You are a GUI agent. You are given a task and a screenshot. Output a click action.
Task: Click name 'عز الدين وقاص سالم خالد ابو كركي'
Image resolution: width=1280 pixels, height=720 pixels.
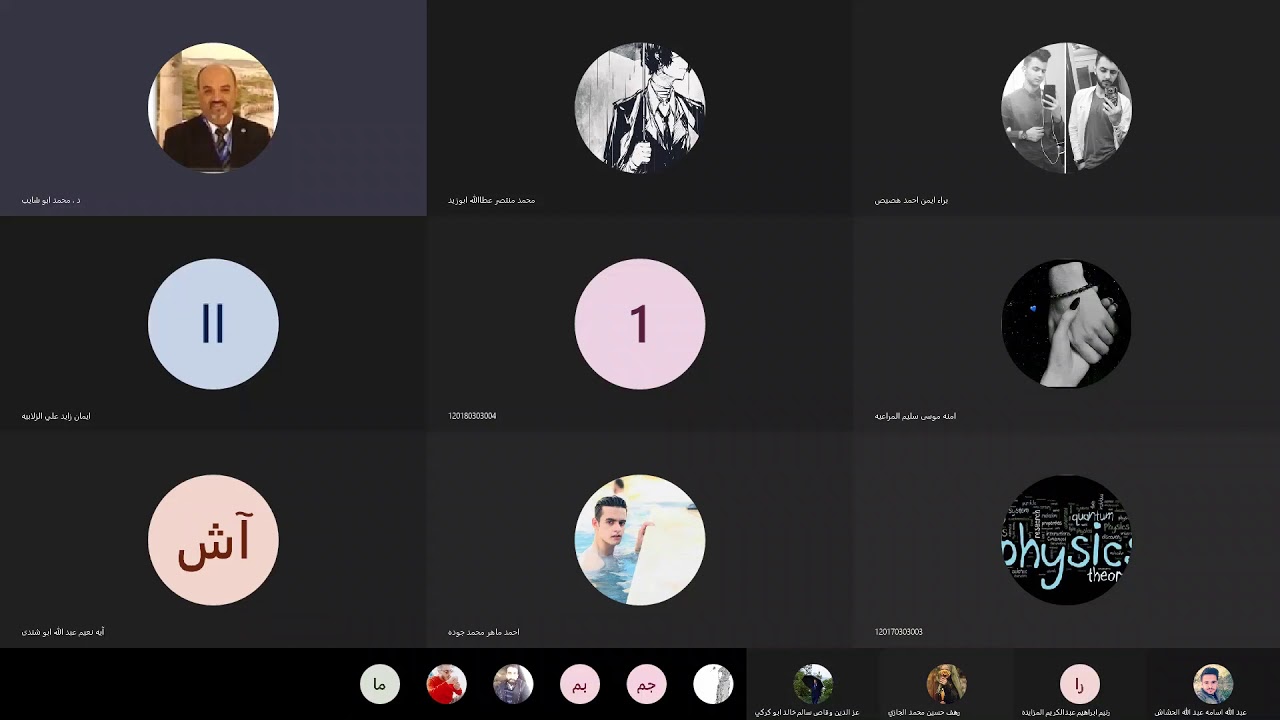807,712
